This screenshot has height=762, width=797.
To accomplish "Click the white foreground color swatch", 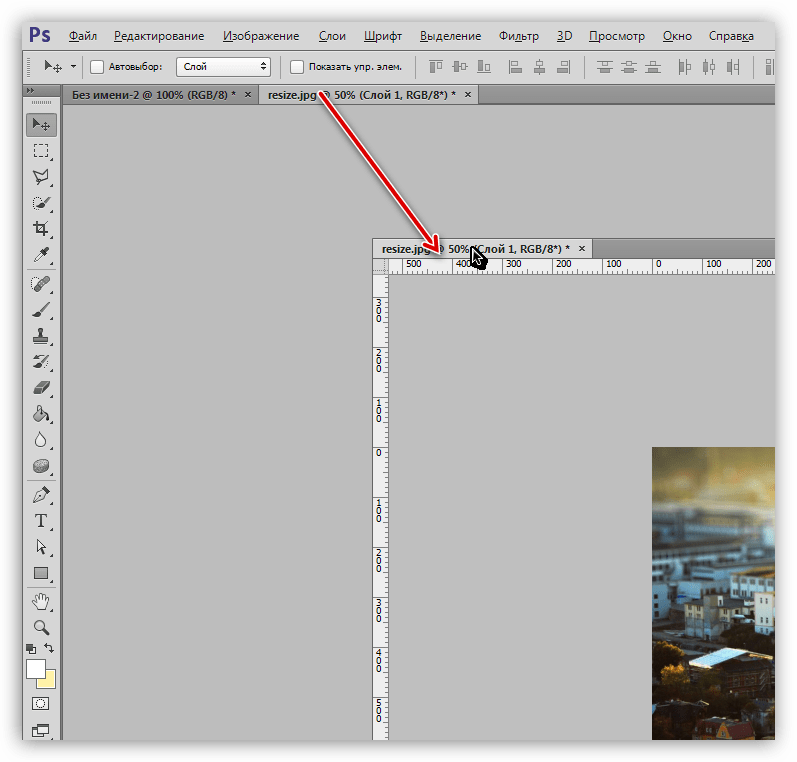I will point(35,668).
